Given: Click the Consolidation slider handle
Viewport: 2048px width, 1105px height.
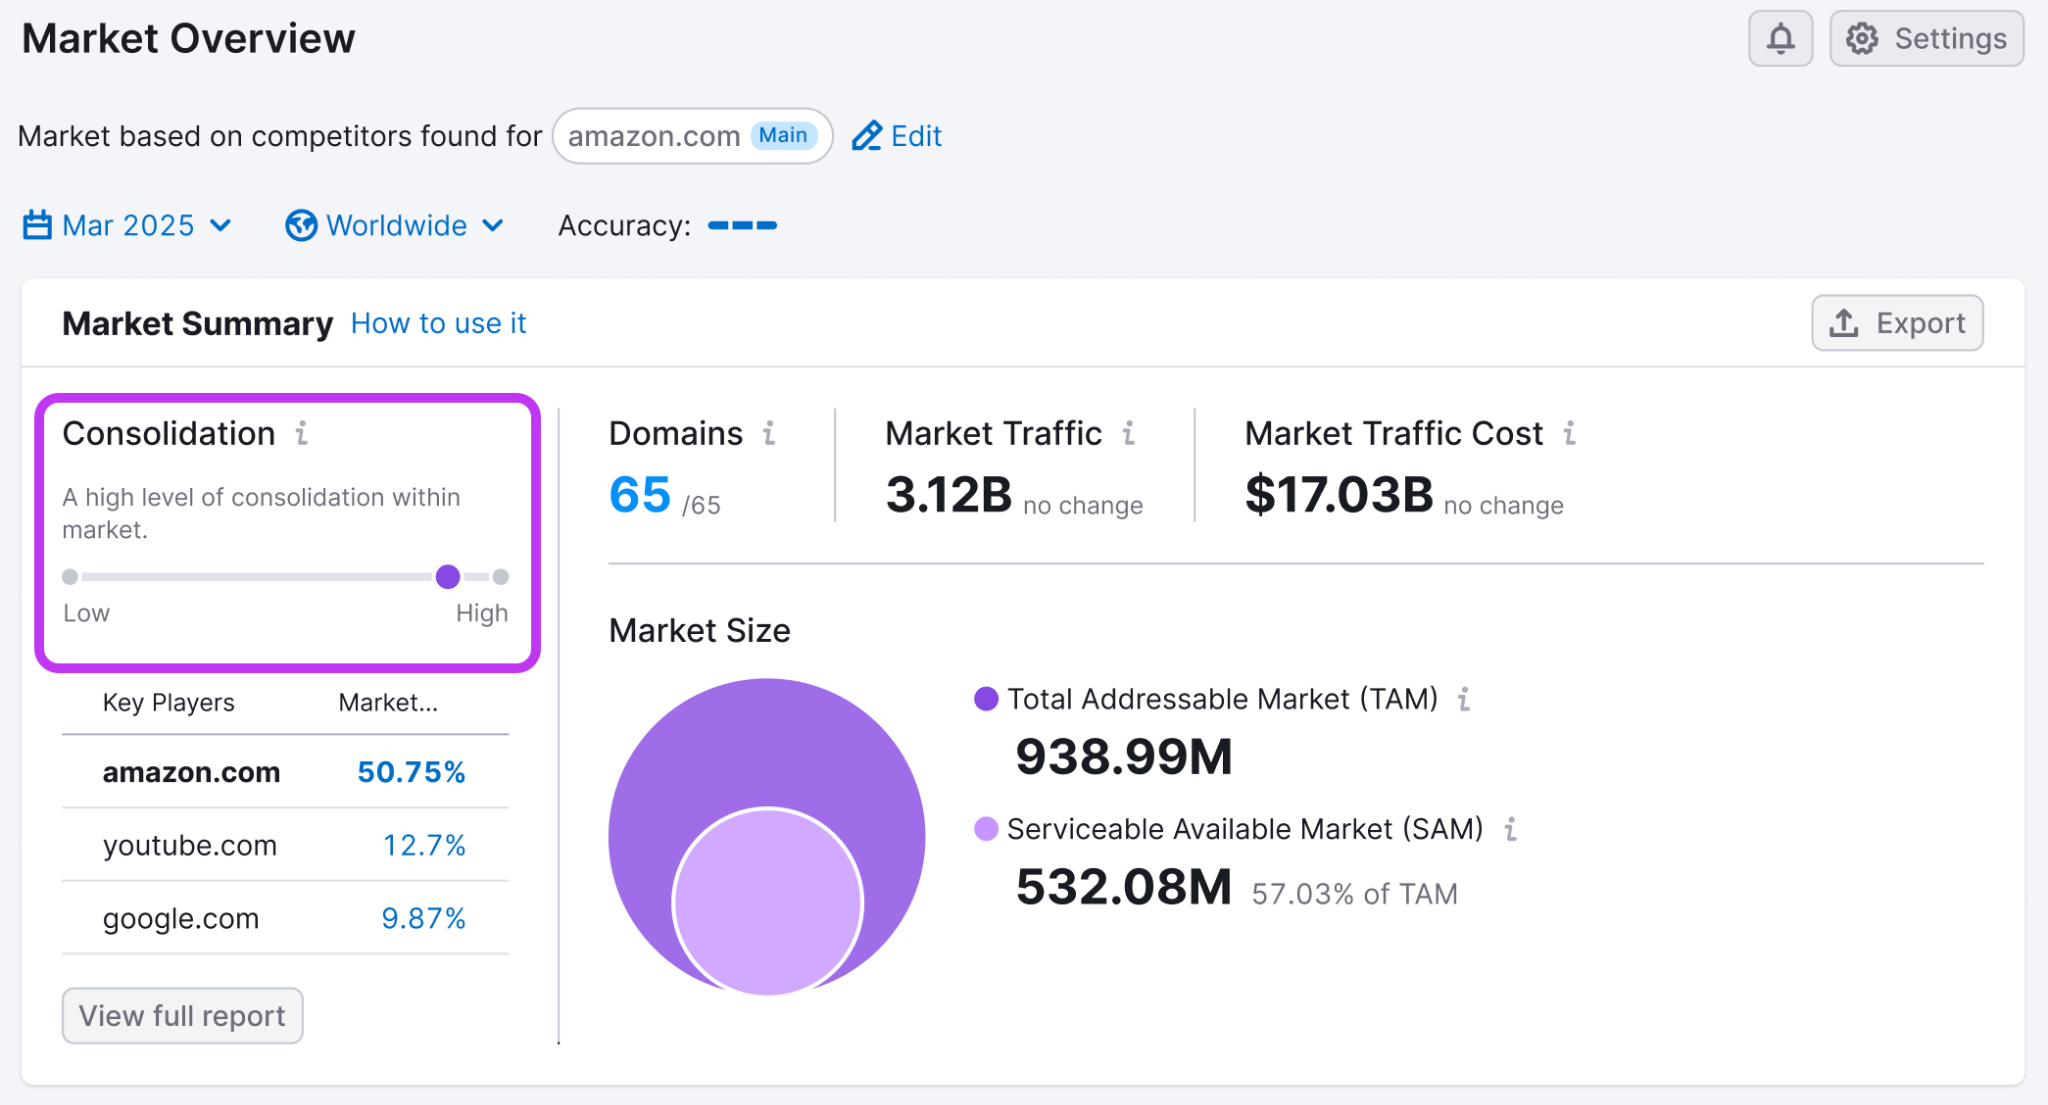Looking at the screenshot, I should (x=448, y=577).
